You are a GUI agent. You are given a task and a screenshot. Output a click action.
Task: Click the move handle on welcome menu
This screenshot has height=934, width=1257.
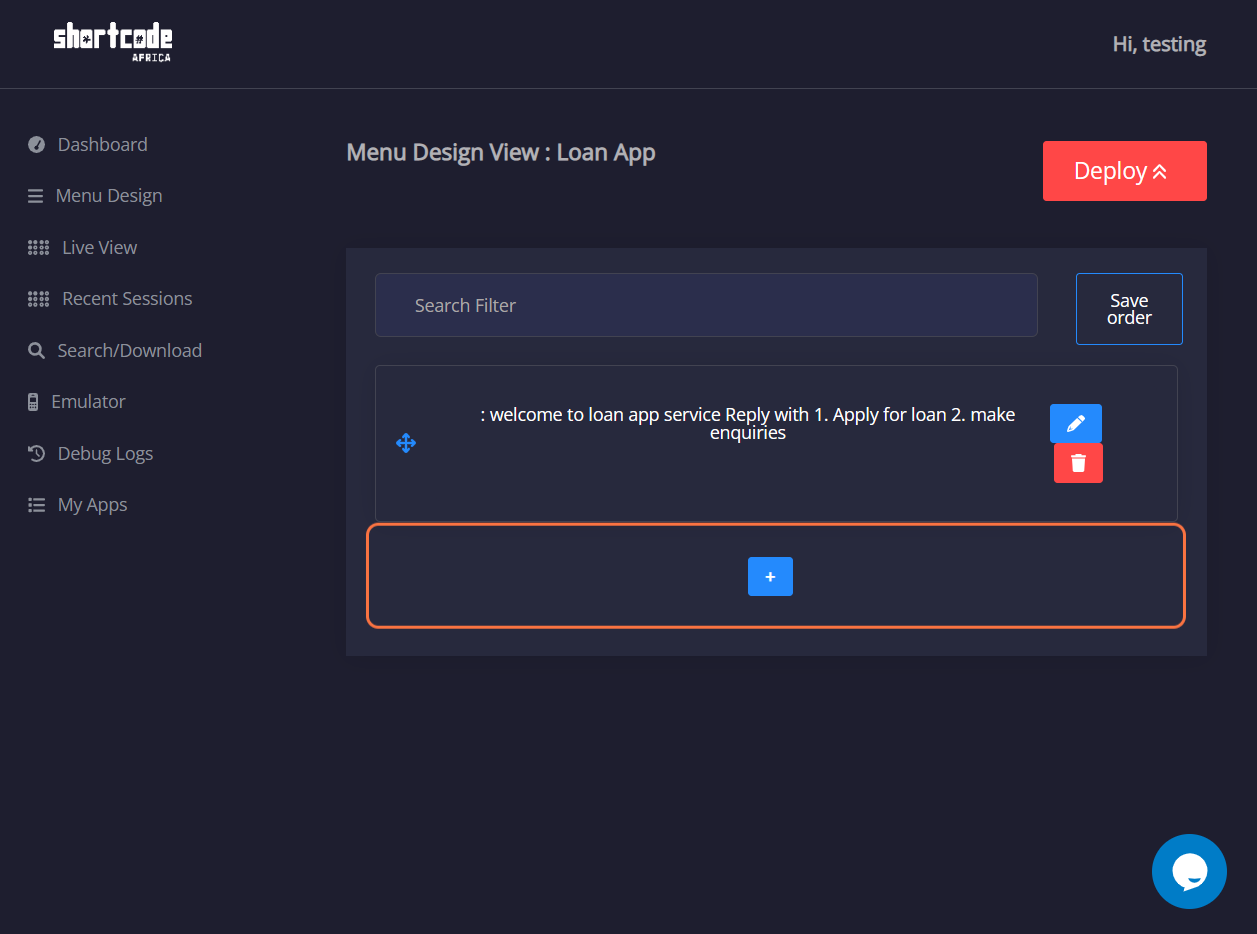click(x=406, y=443)
